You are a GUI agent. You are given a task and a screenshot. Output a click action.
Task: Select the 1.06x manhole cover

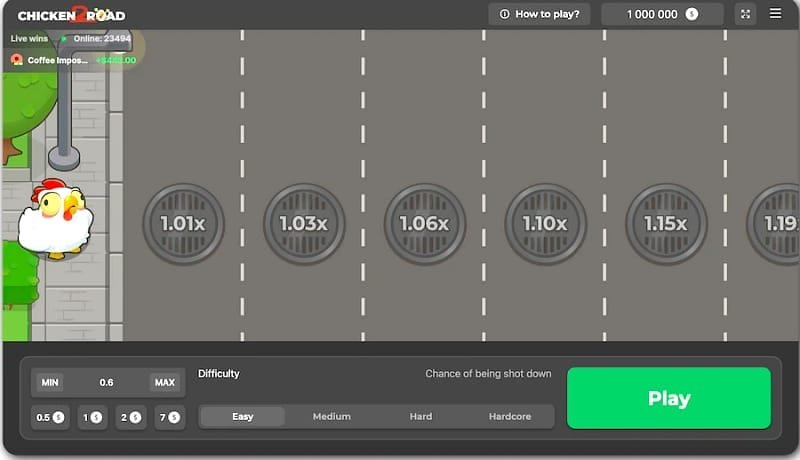coord(425,224)
